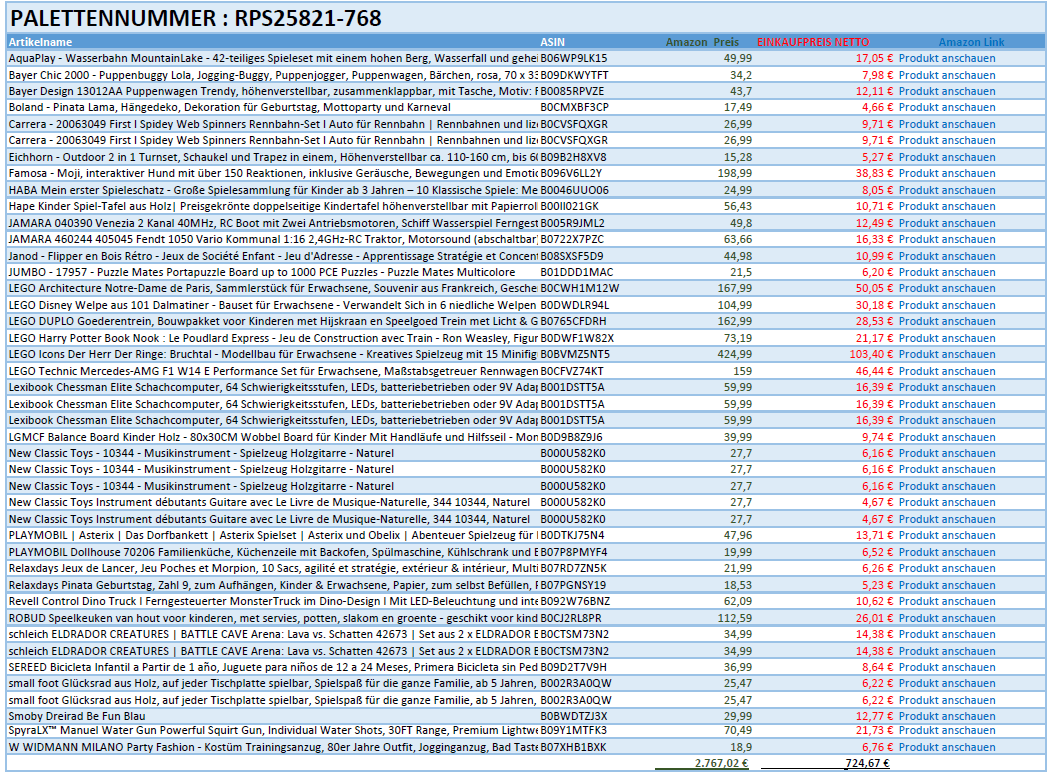Follow 'Produkt anschauen' for Smoby Dreirad Be Fun

point(946,715)
